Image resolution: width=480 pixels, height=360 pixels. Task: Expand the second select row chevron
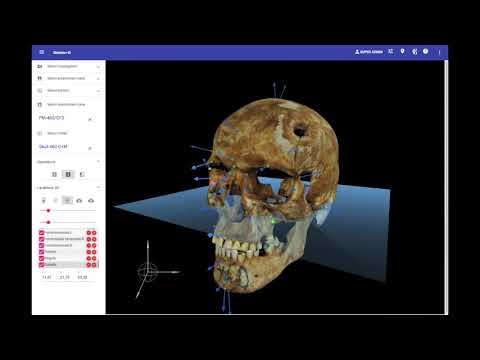pos(98,79)
